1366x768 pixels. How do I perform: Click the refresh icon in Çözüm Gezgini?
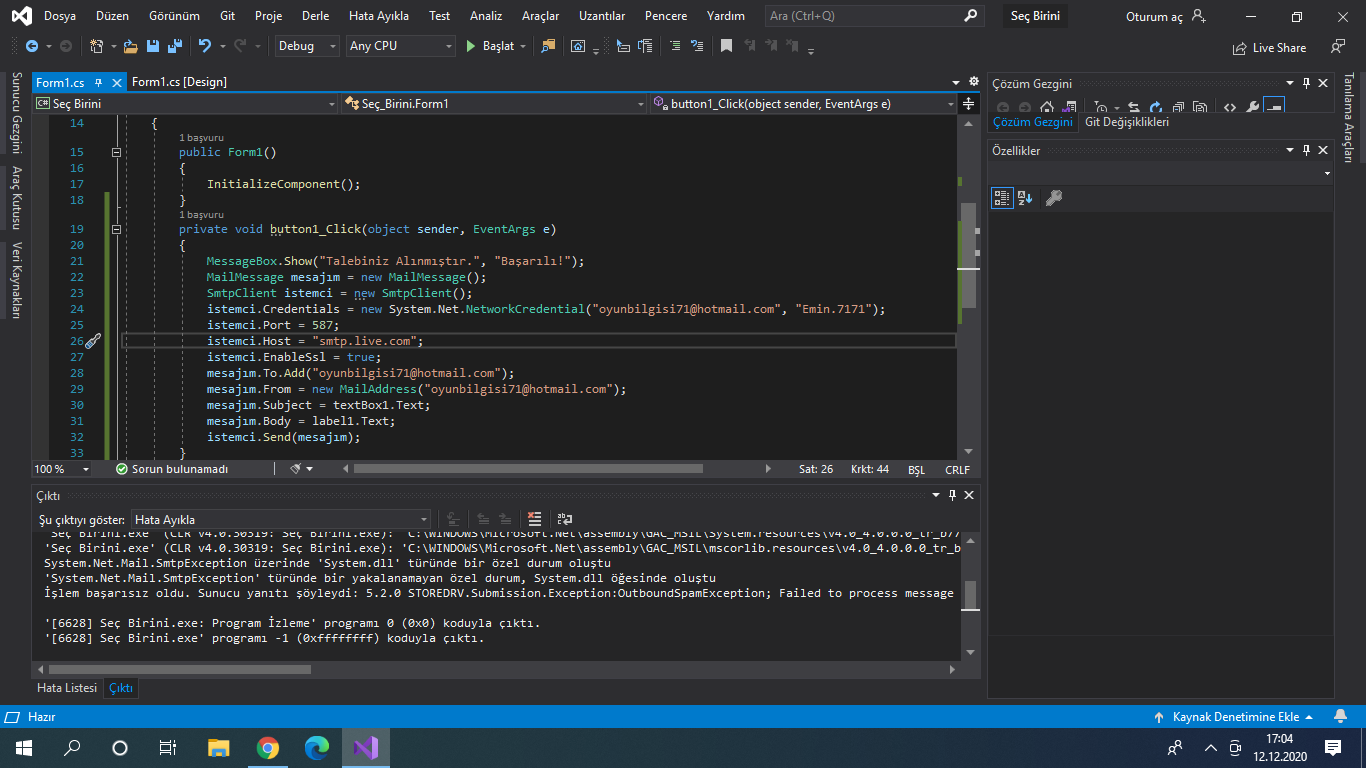pyautogui.click(x=1155, y=108)
